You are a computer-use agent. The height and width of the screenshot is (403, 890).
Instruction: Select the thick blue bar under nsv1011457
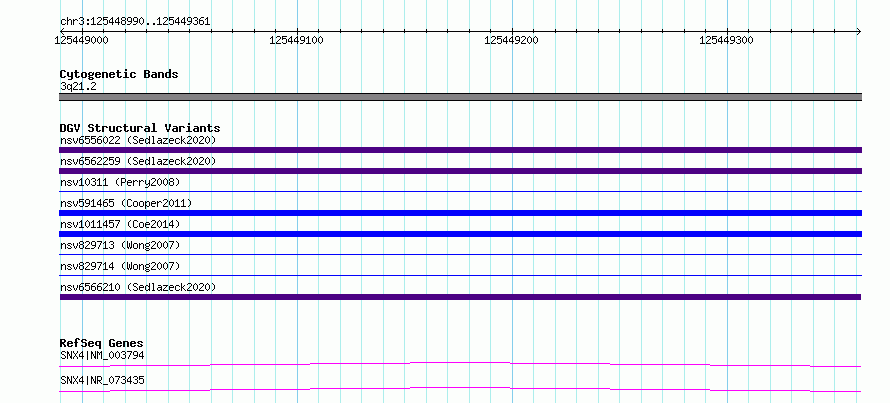click(x=460, y=234)
